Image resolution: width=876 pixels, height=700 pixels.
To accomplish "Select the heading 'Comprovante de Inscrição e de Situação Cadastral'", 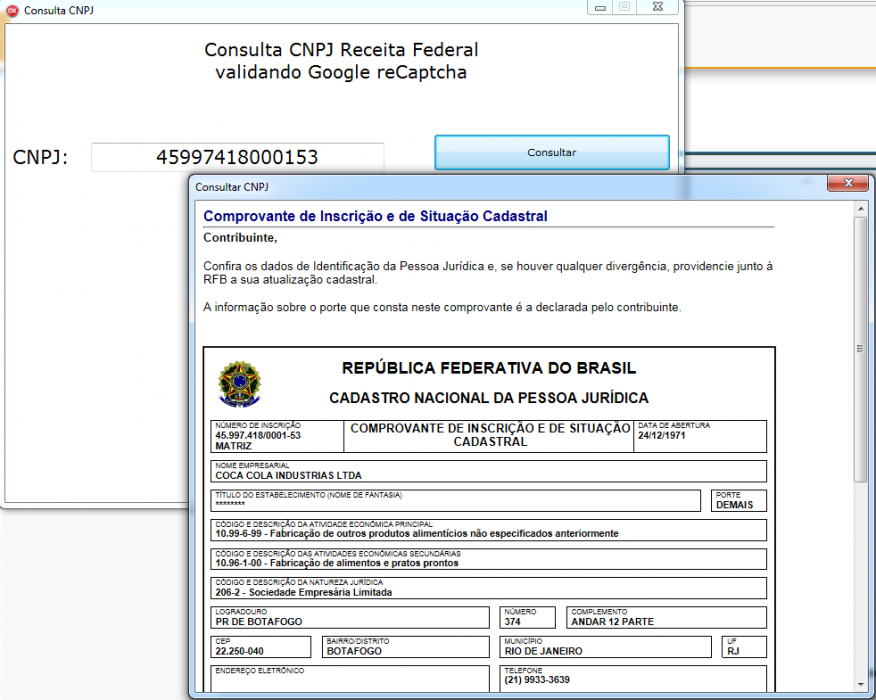I will [375, 216].
